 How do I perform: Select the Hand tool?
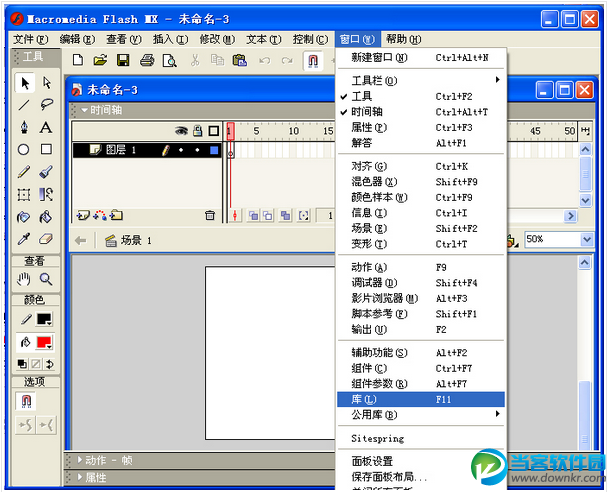click(24, 279)
